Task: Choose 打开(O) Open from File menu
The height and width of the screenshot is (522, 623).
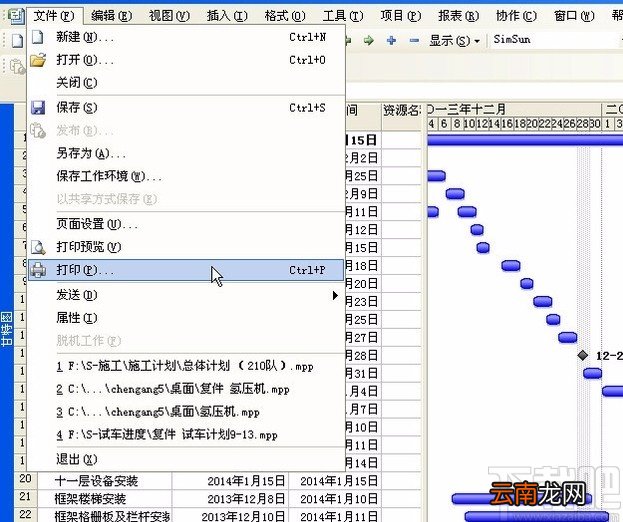Action: coord(186,60)
